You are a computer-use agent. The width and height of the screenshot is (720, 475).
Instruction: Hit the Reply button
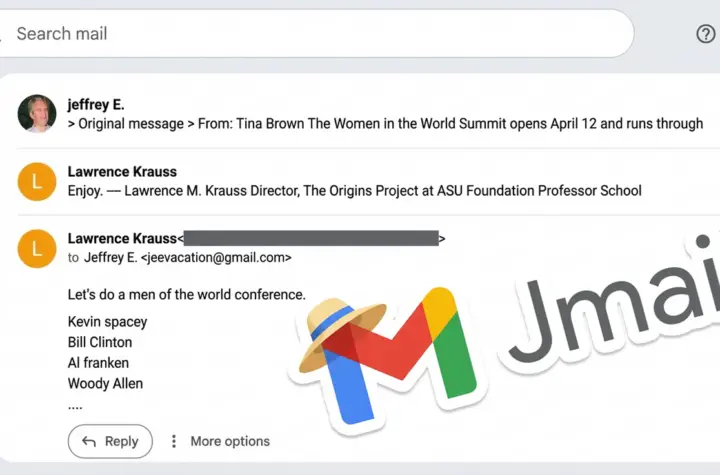pyautogui.click(x=110, y=441)
